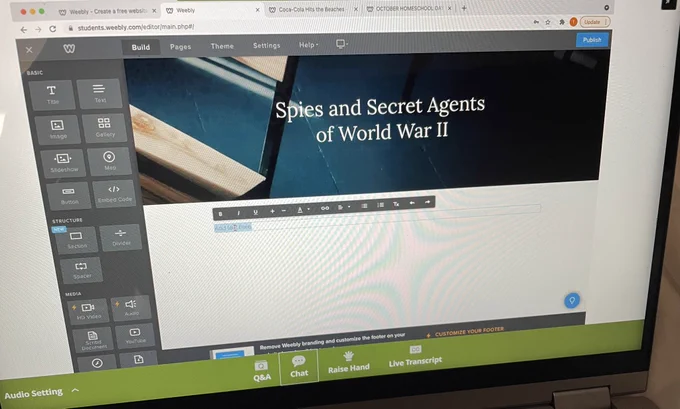Expand the Help menu

coord(308,45)
